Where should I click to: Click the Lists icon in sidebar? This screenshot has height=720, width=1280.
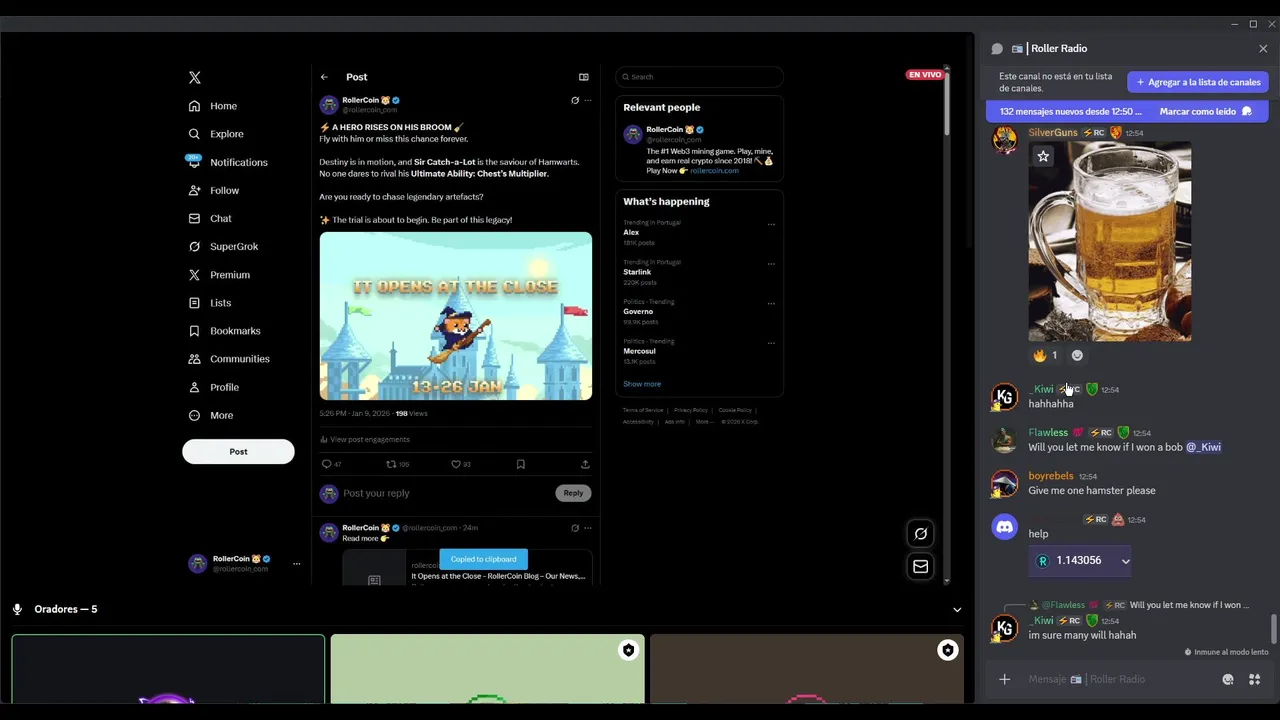[194, 303]
